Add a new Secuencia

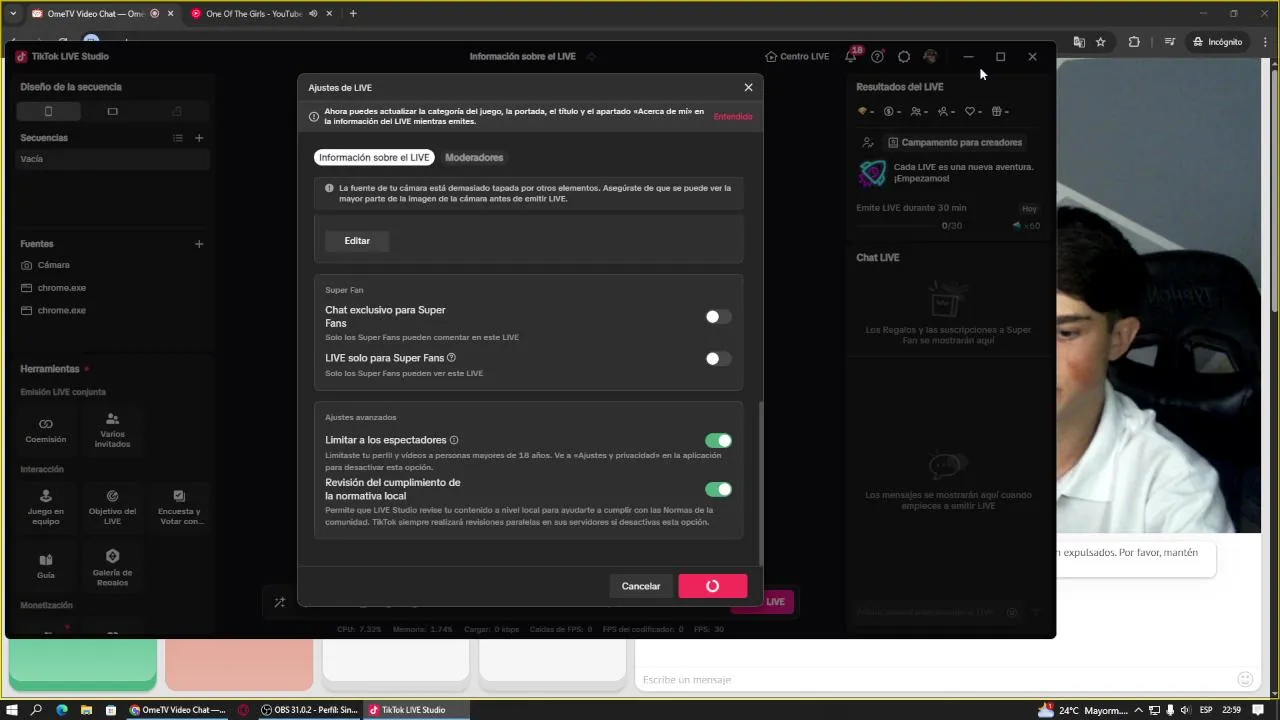pos(199,138)
